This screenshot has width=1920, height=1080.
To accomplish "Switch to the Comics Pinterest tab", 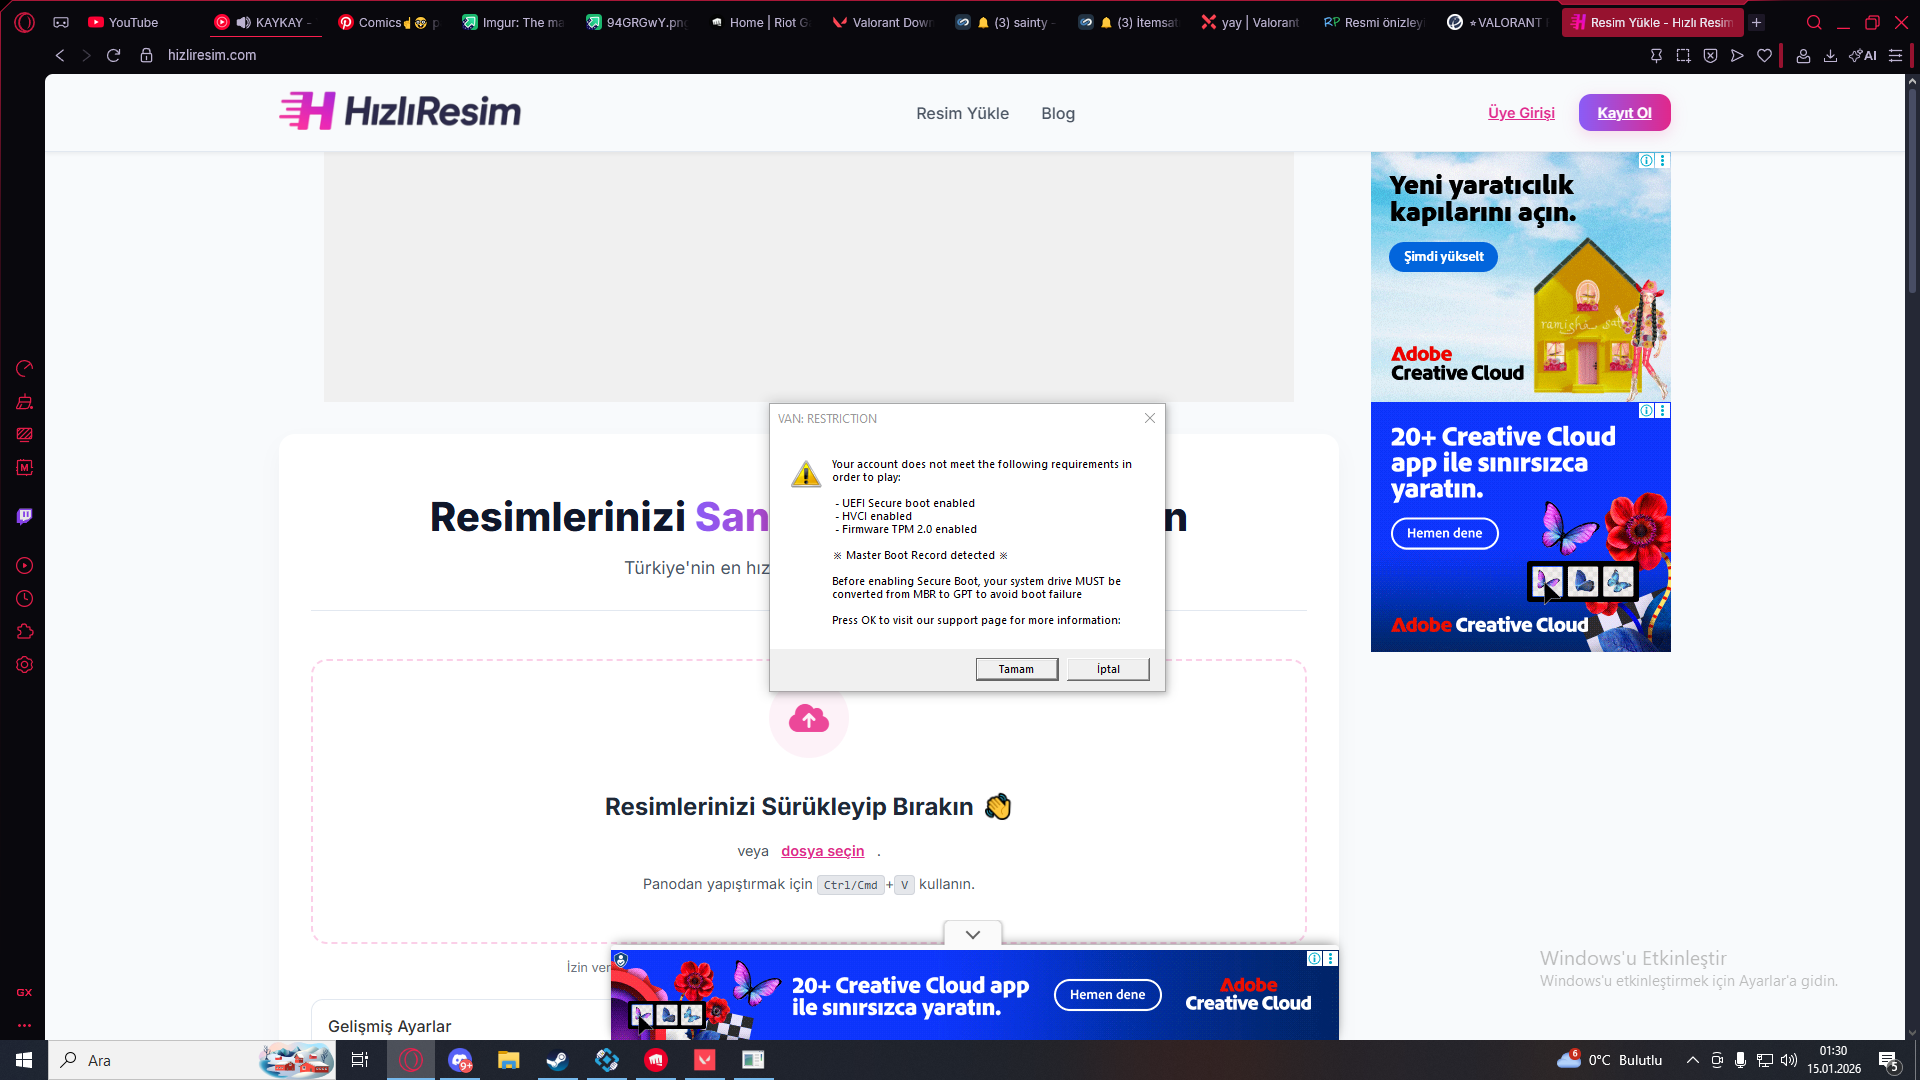I will 390,22.
